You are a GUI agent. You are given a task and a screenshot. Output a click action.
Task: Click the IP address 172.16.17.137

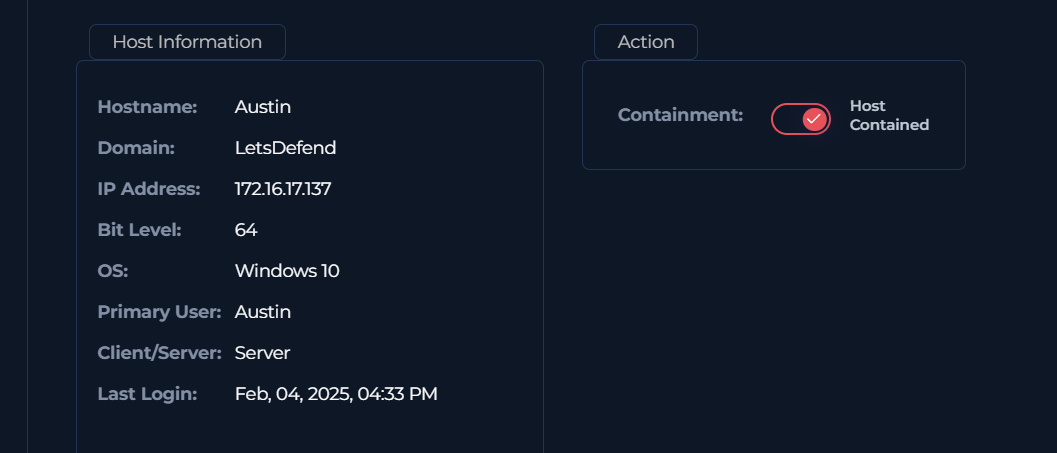[x=283, y=189]
